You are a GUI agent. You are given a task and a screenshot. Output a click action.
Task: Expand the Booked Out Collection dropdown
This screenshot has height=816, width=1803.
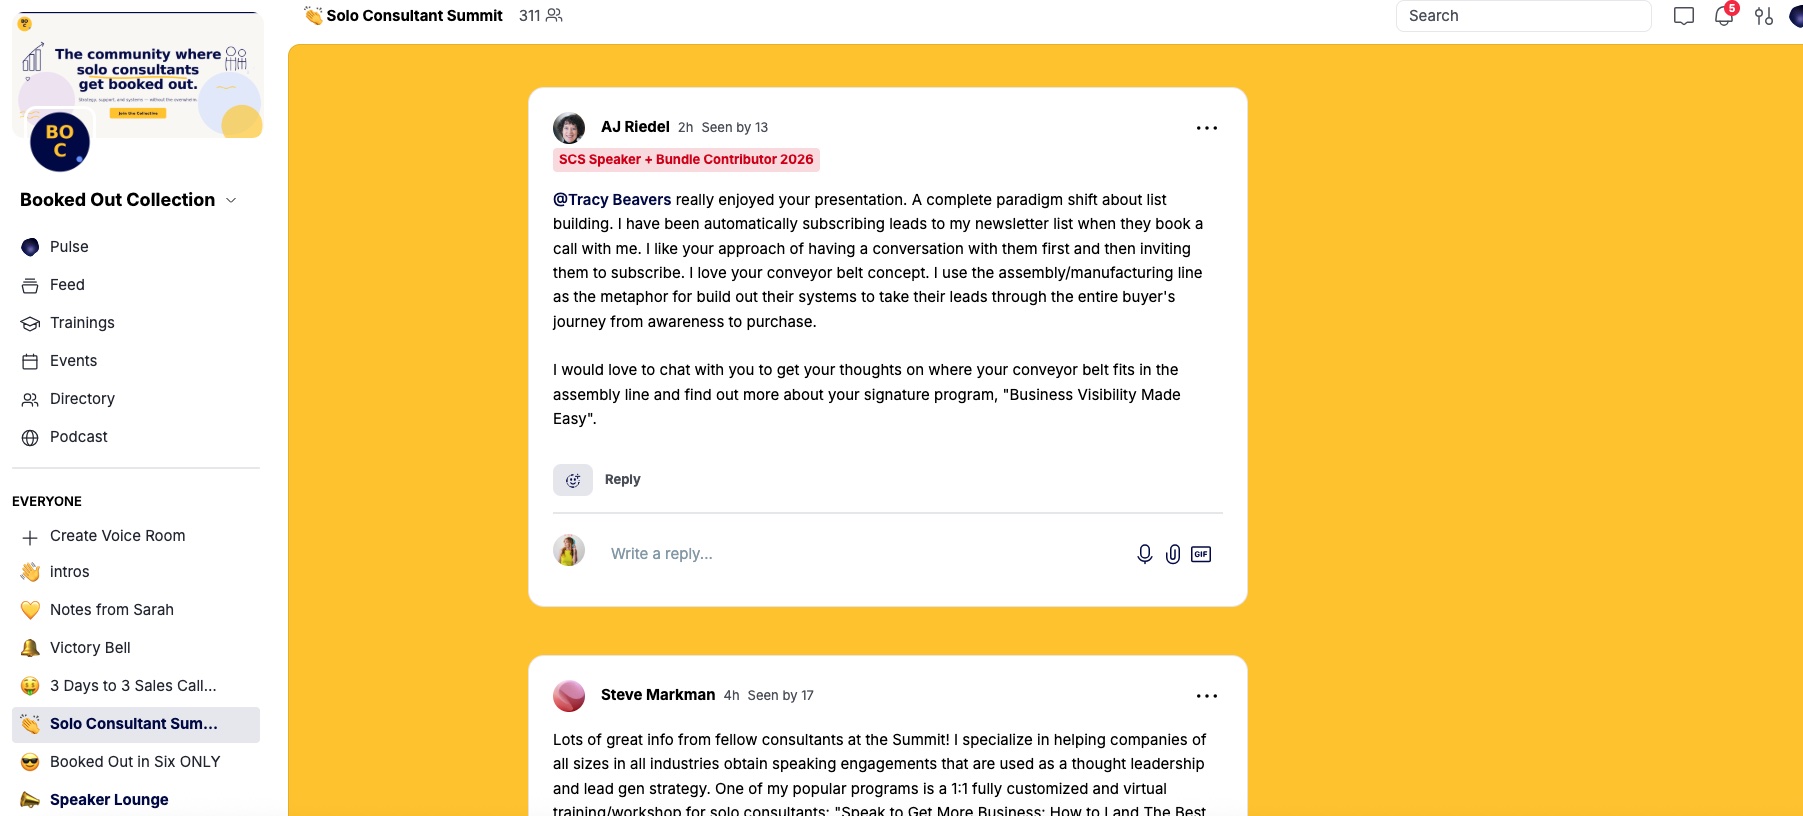click(231, 200)
